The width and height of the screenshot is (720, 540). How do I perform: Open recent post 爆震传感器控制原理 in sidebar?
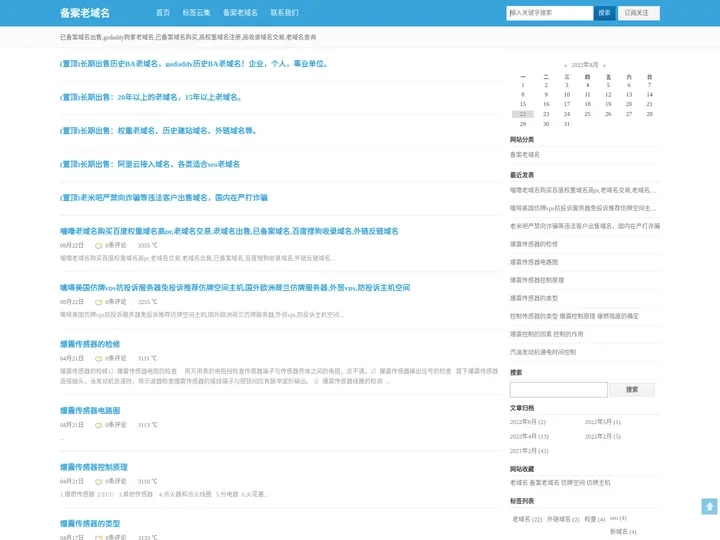click(537, 280)
